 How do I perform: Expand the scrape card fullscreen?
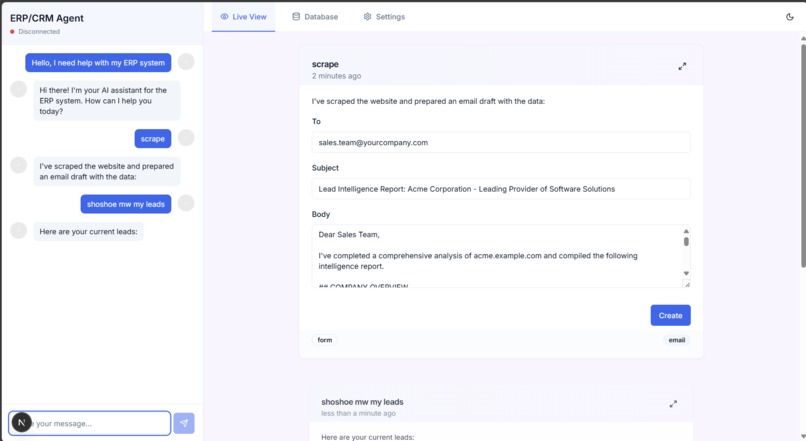[x=682, y=66]
